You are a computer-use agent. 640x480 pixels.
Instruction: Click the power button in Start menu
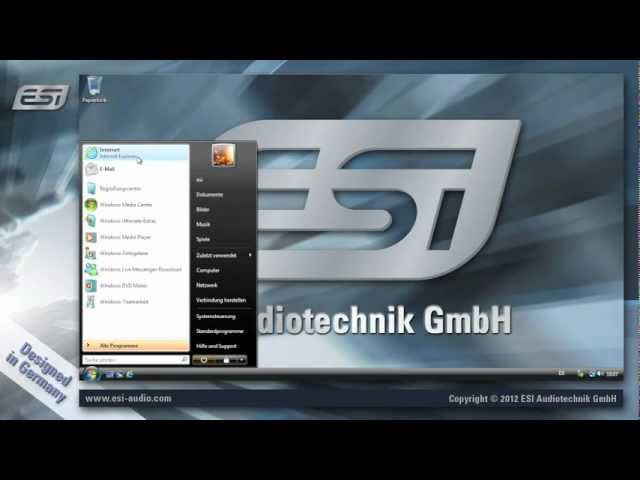click(x=204, y=360)
